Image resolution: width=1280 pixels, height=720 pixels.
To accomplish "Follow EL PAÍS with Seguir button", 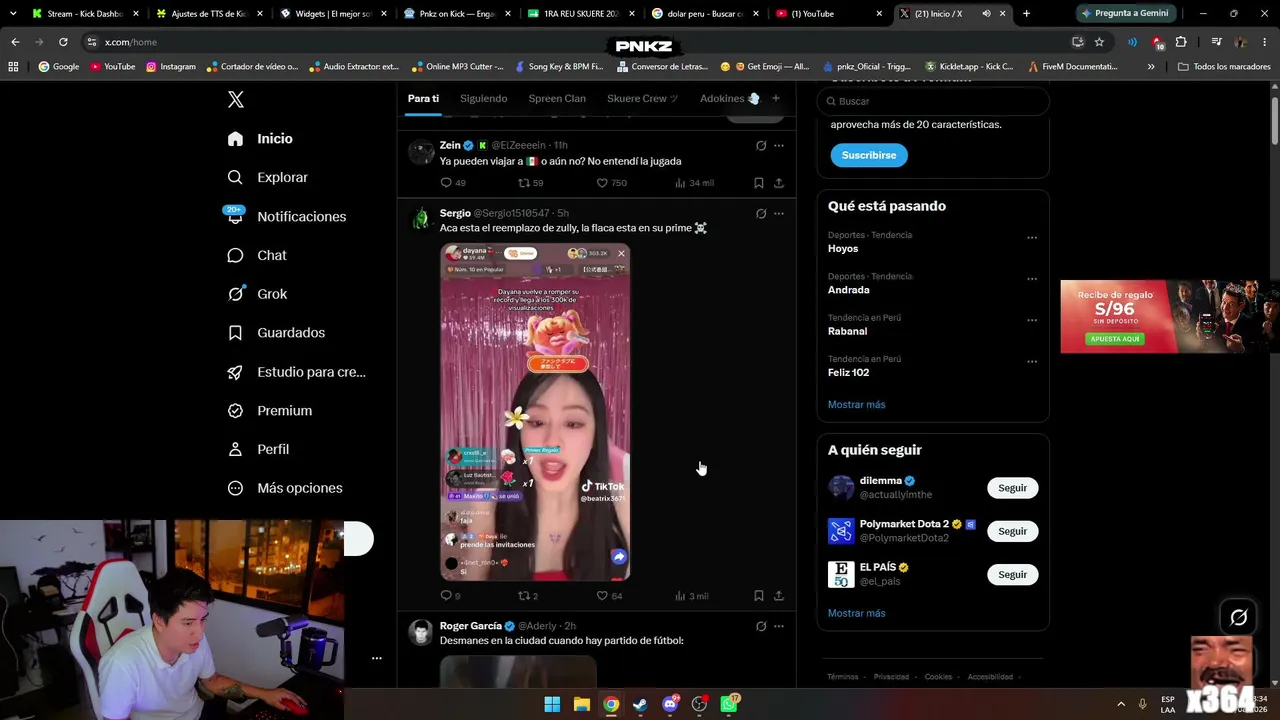I will [1012, 575].
